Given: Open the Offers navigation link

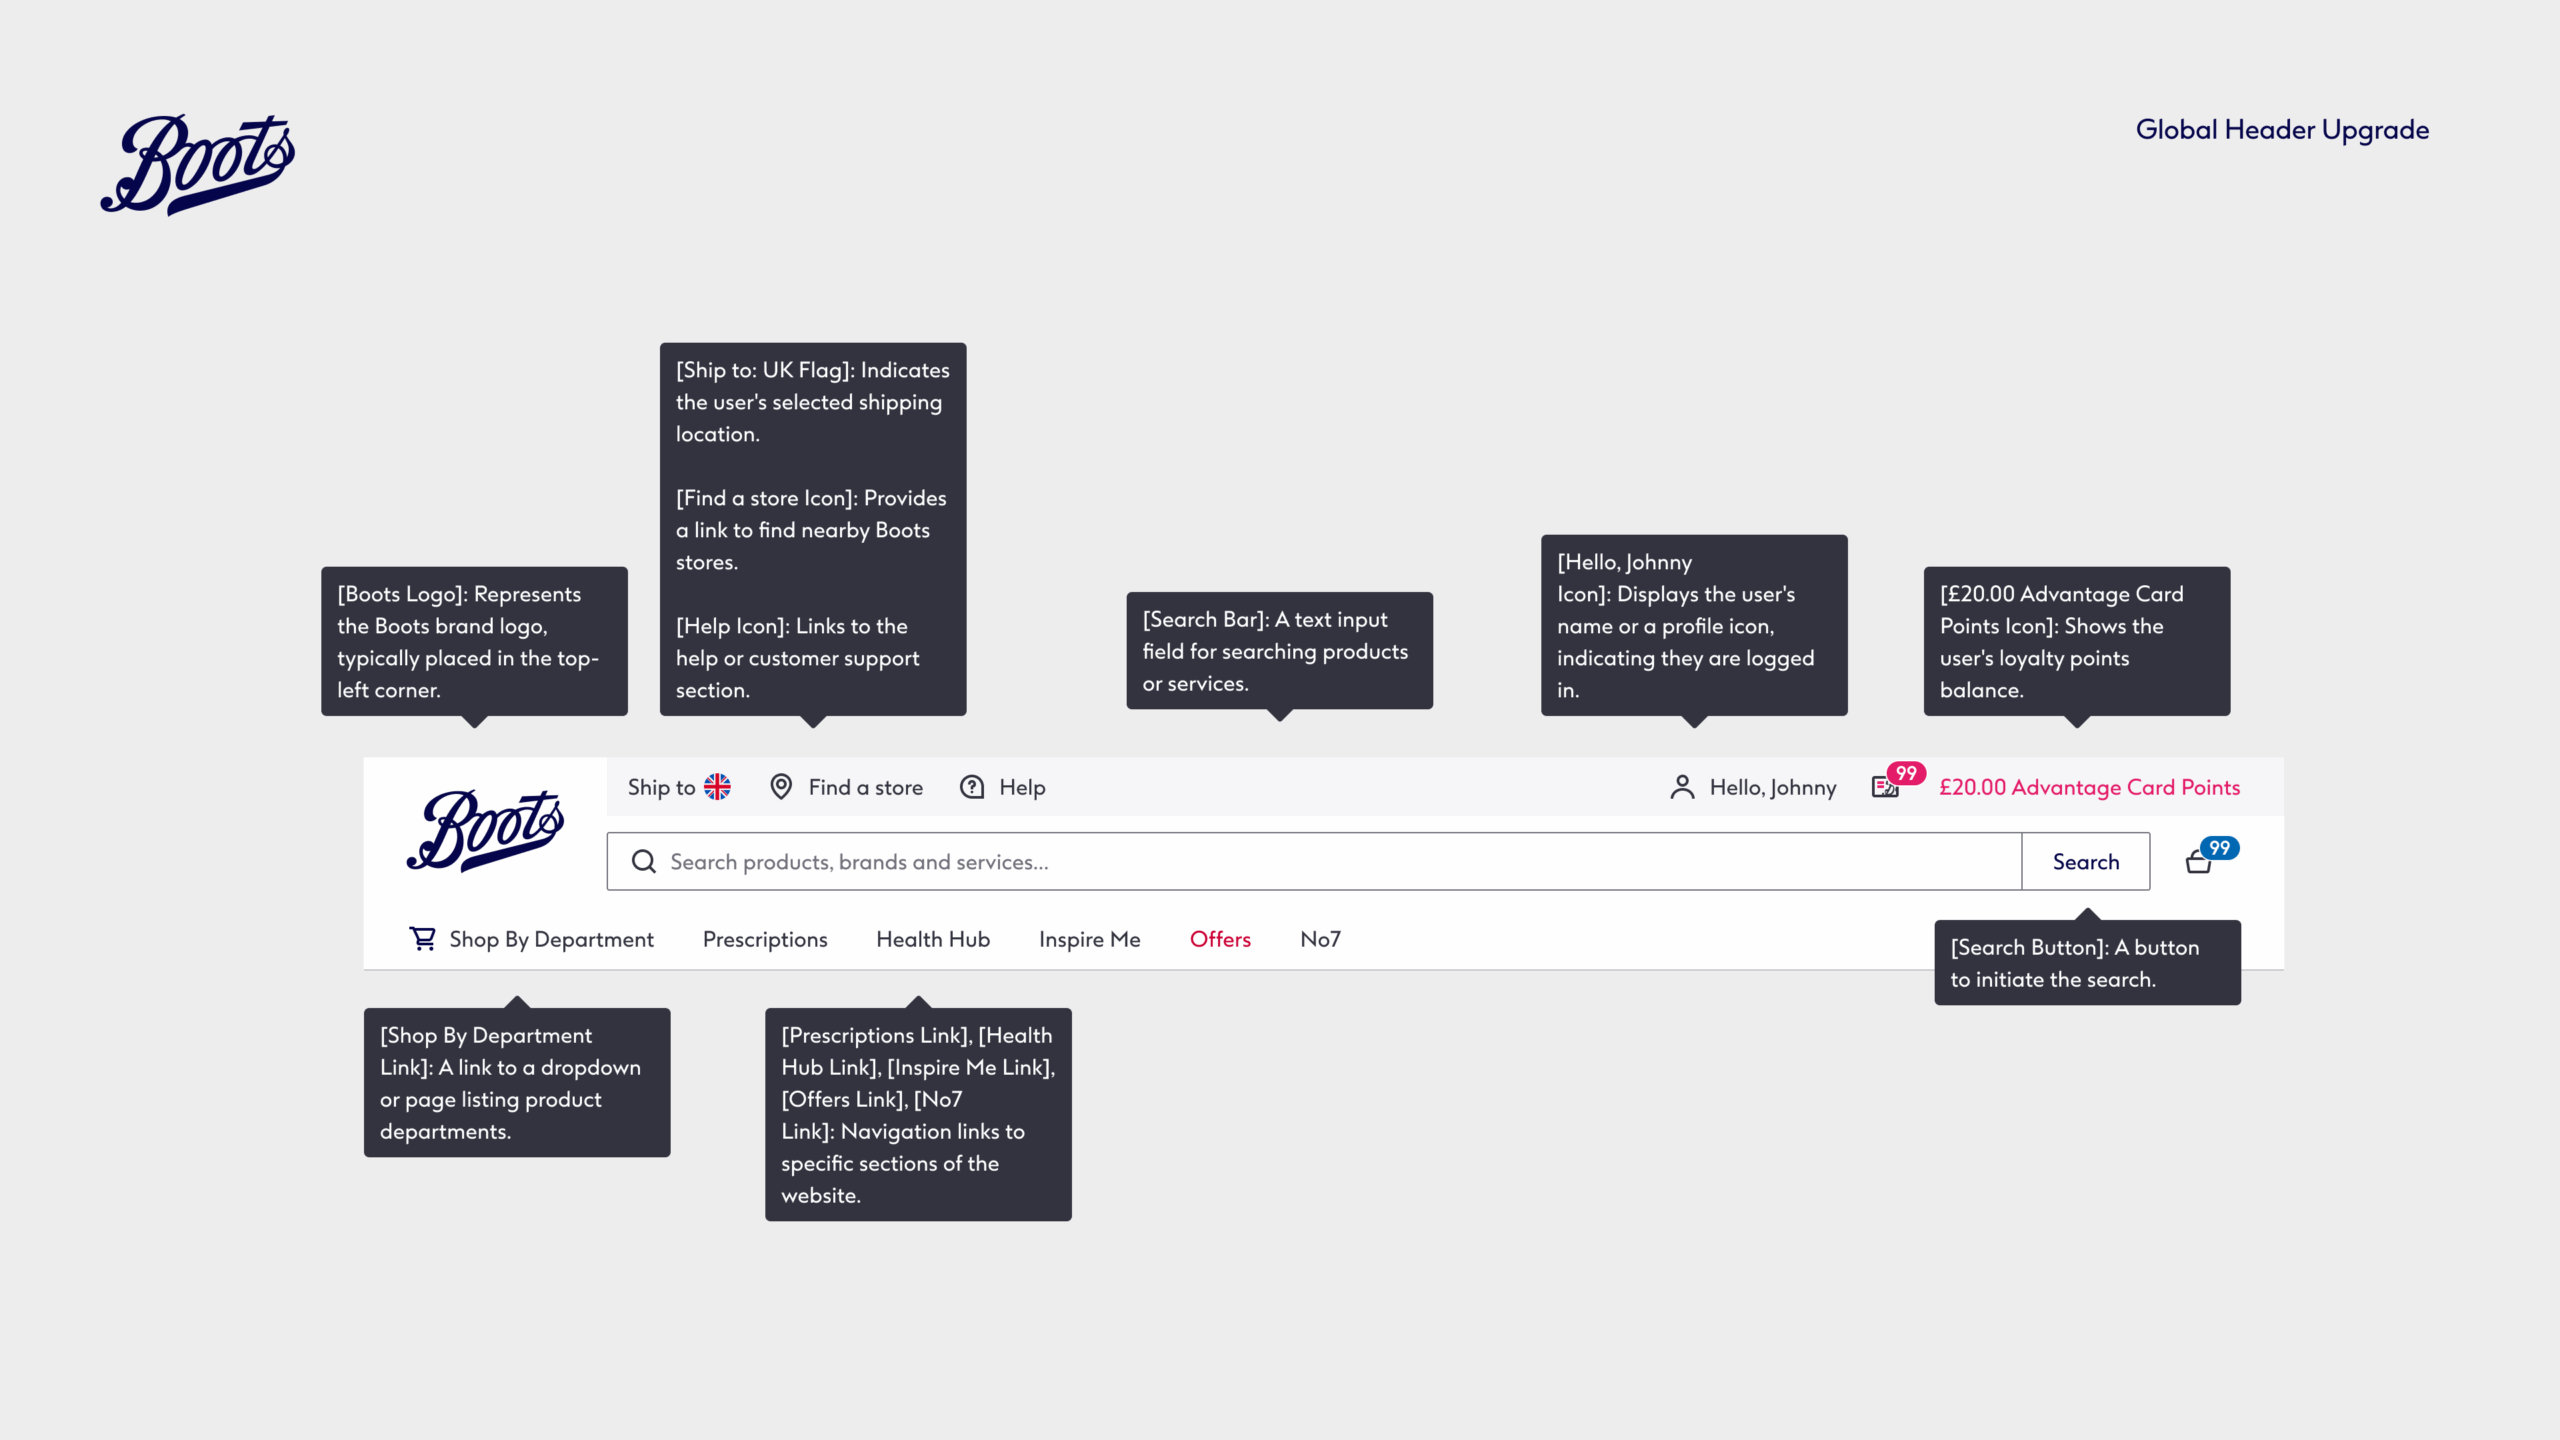Looking at the screenshot, I should [x=1220, y=940].
